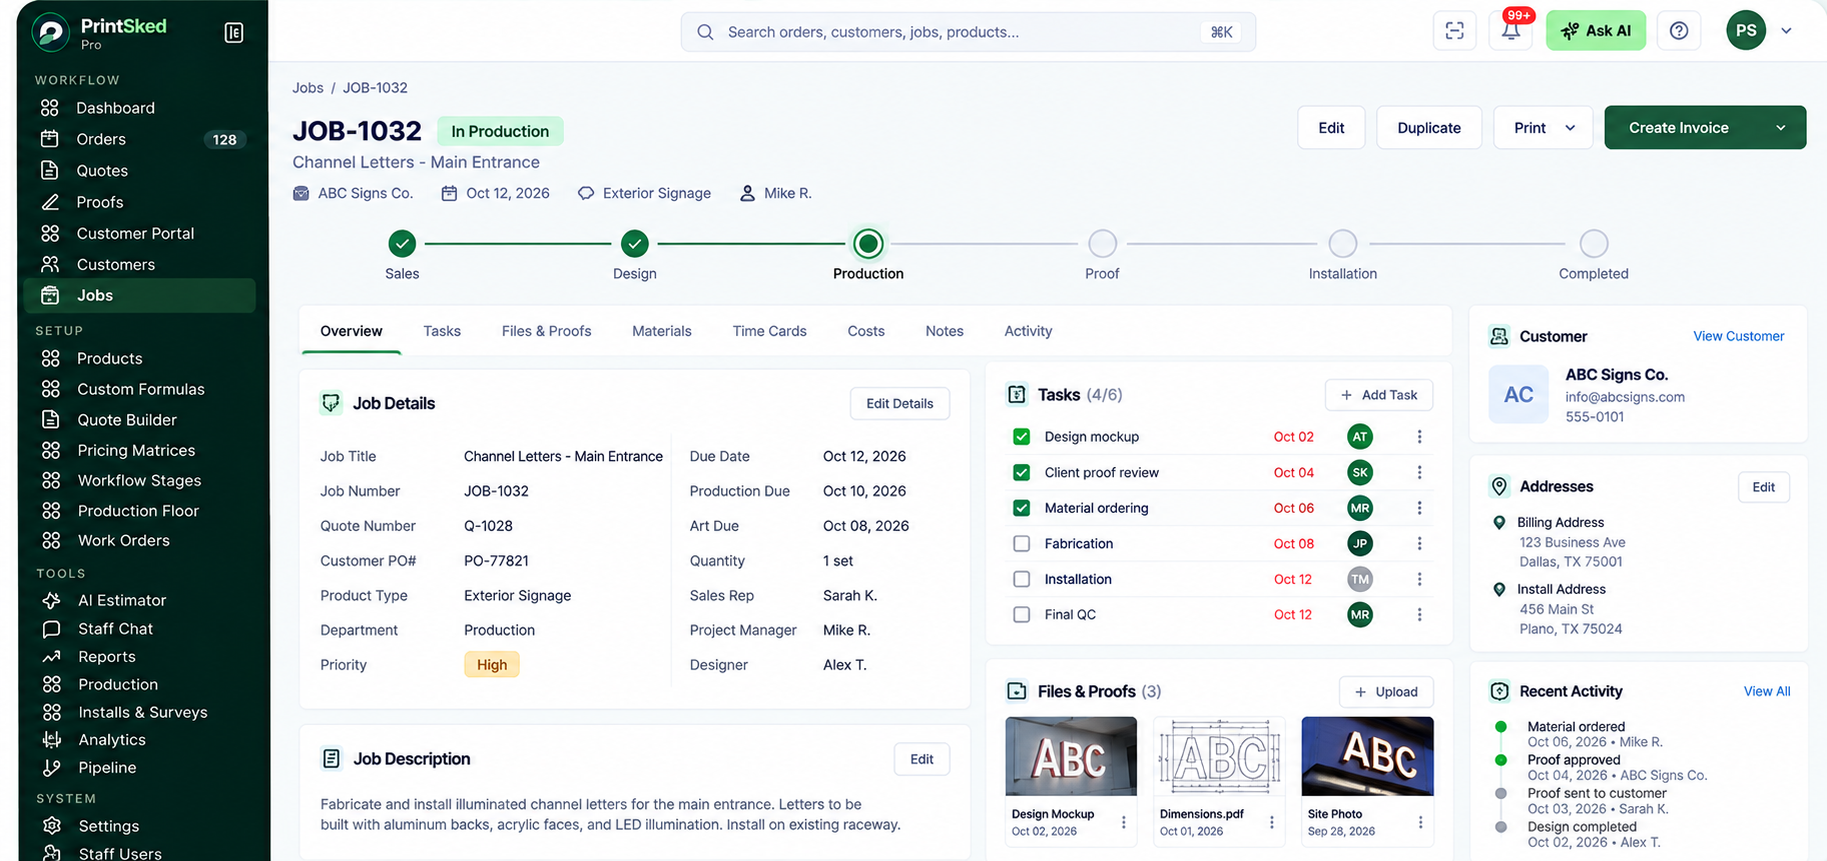Viewport: 1827px width, 861px height.
Task: Open the Materials tab
Action: click(662, 331)
